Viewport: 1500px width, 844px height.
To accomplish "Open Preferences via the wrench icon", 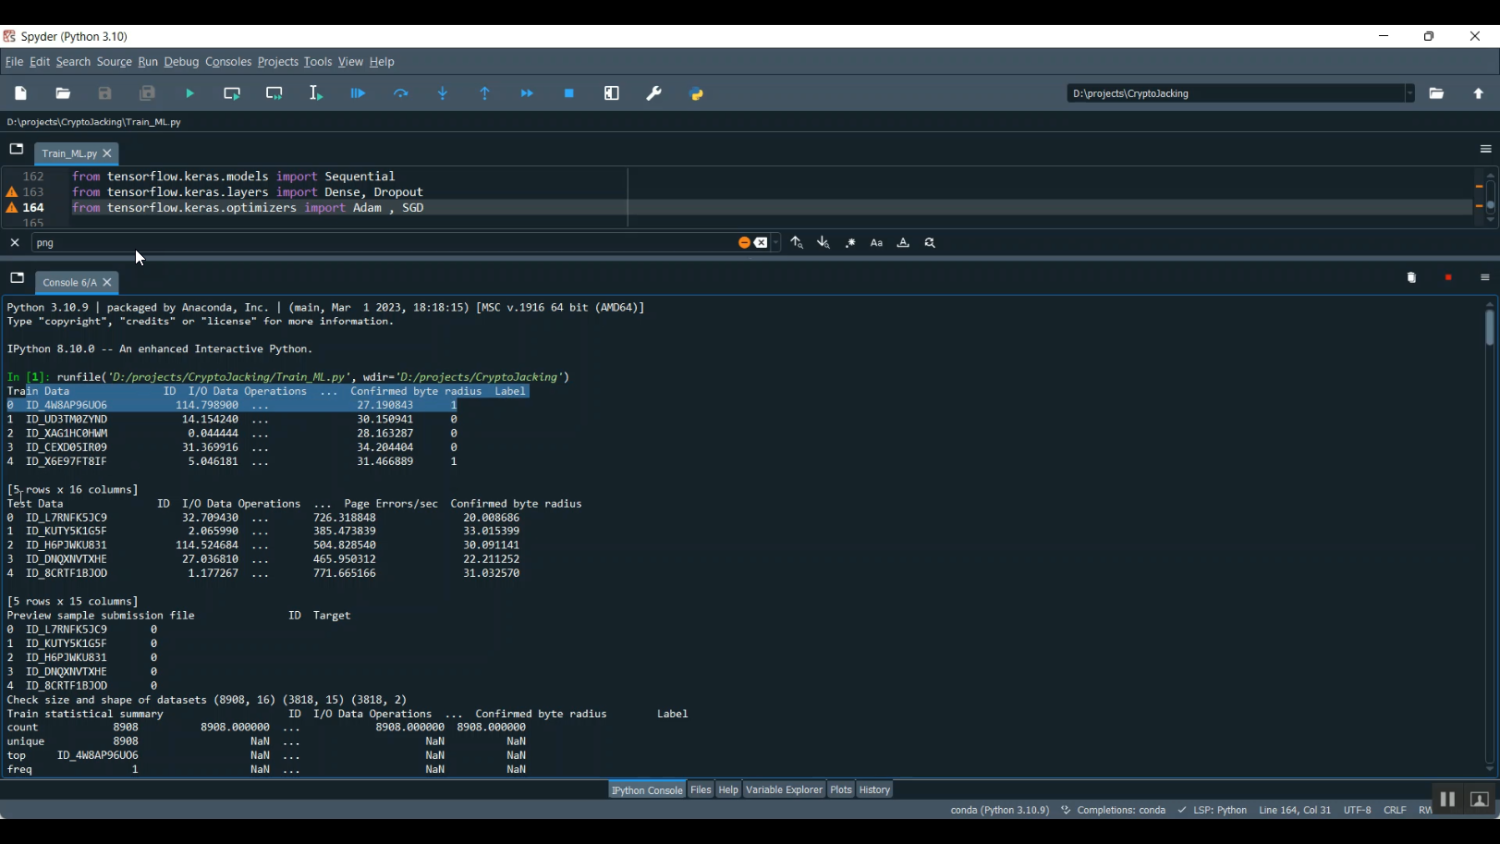I will tap(654, 94).
